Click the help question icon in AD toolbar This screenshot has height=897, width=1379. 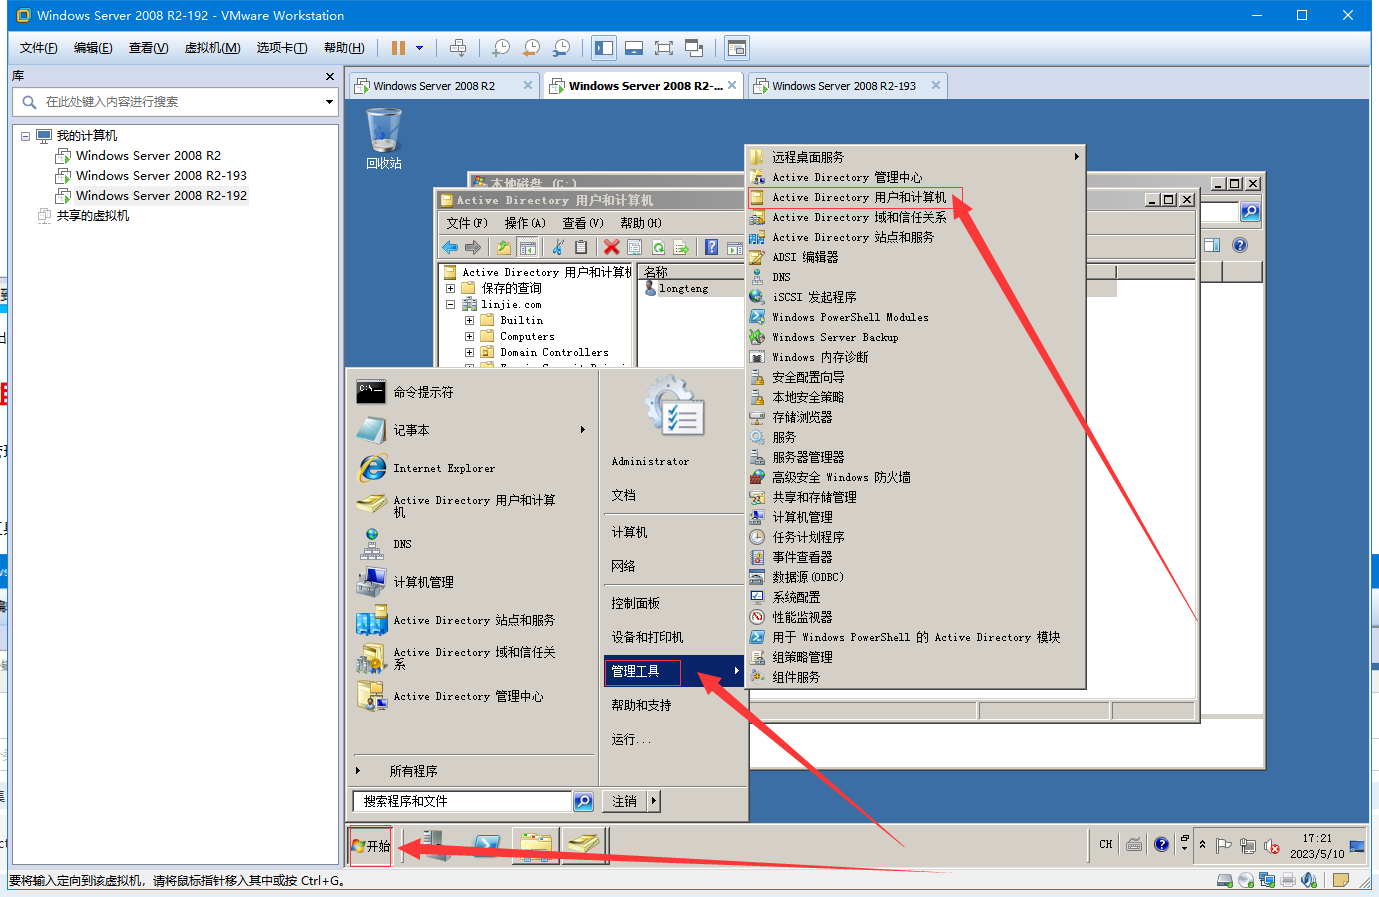(x=712, y=247)
